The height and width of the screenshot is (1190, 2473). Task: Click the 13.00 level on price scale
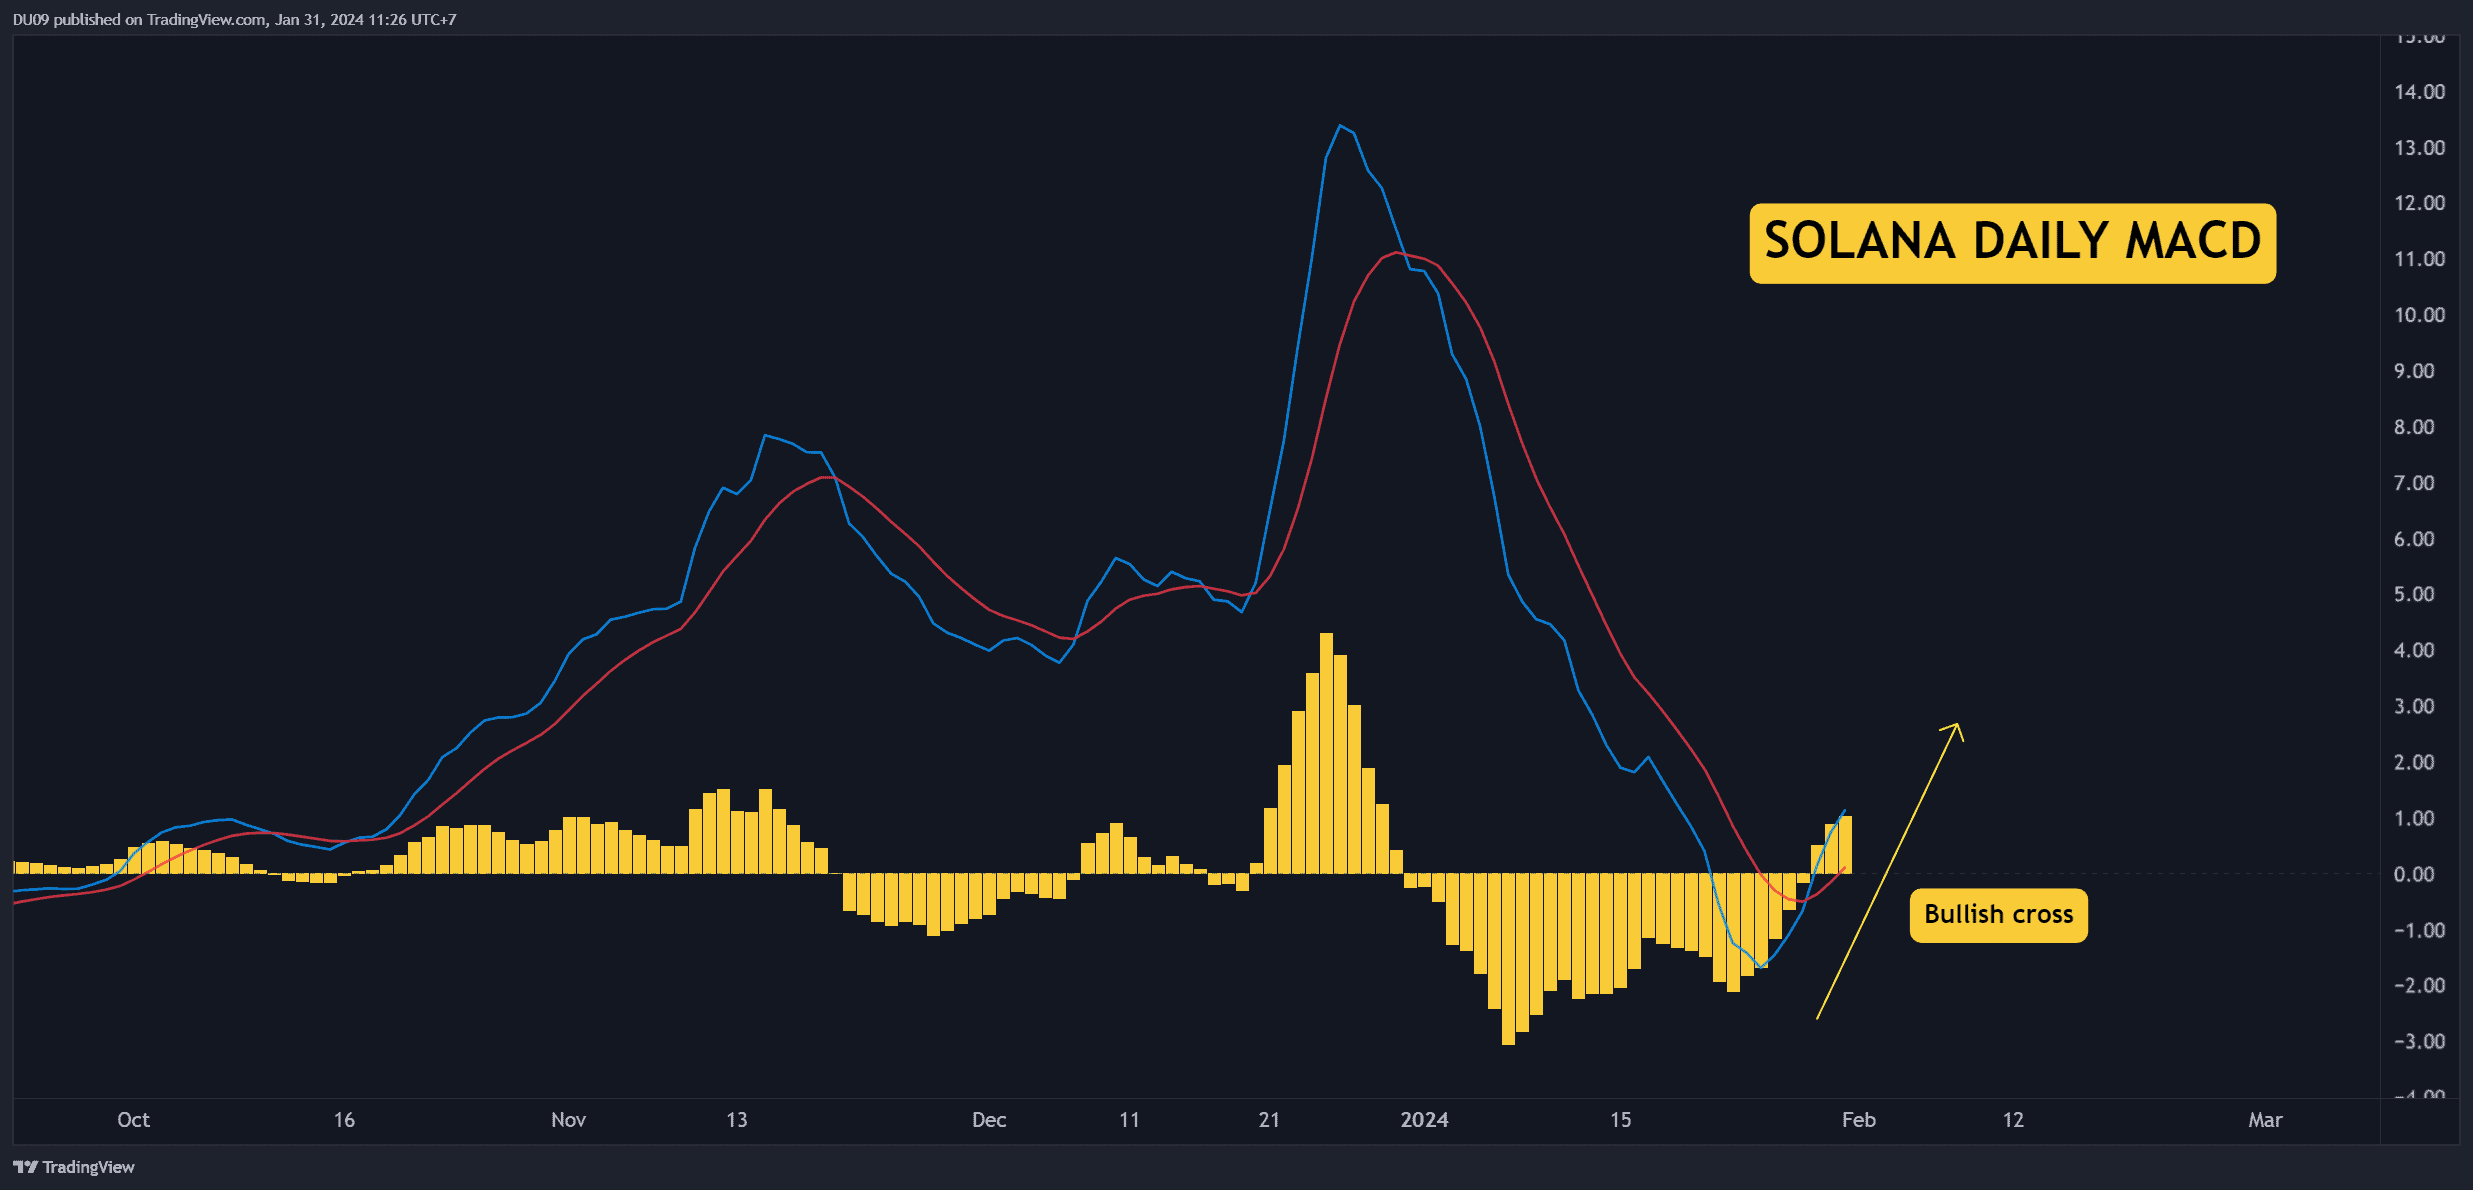(x=2418, y=148)
